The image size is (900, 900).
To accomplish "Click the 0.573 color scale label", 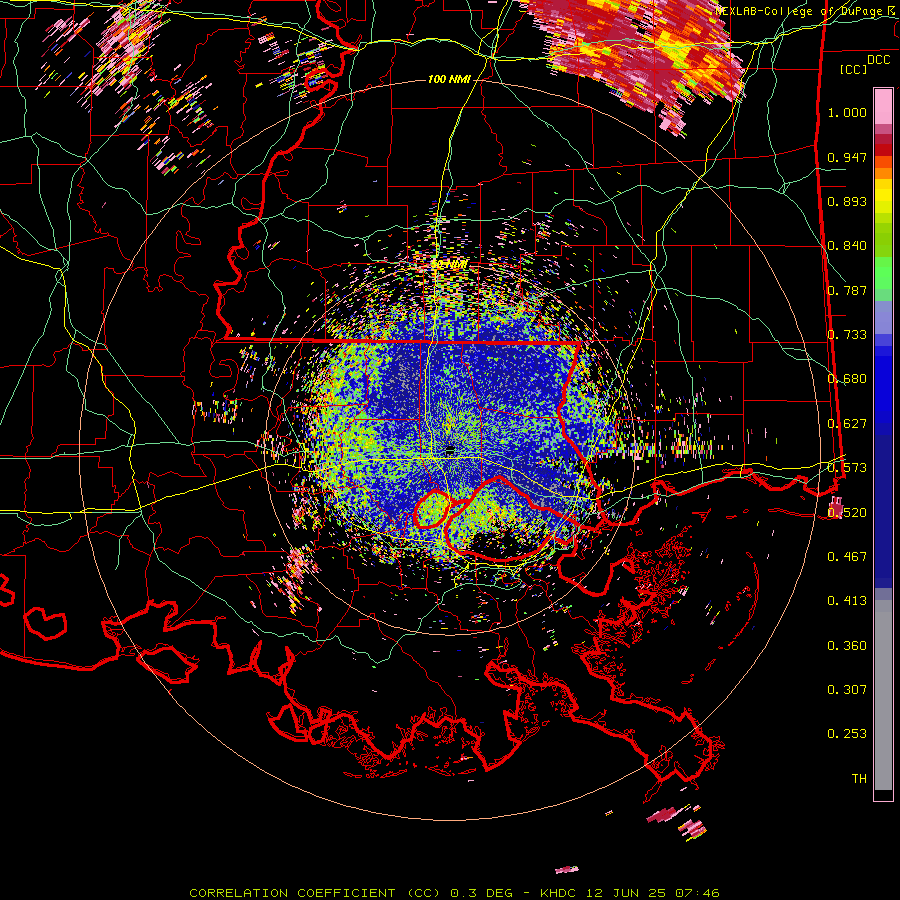I will coord(847,468).
